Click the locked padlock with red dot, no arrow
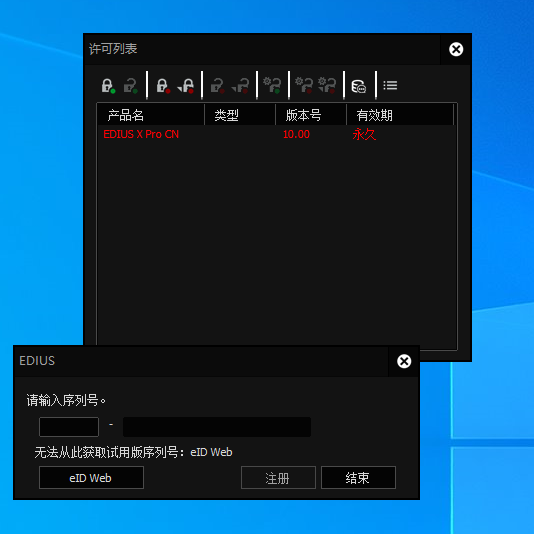Screen dimensions: 534x534 (163, 85)
